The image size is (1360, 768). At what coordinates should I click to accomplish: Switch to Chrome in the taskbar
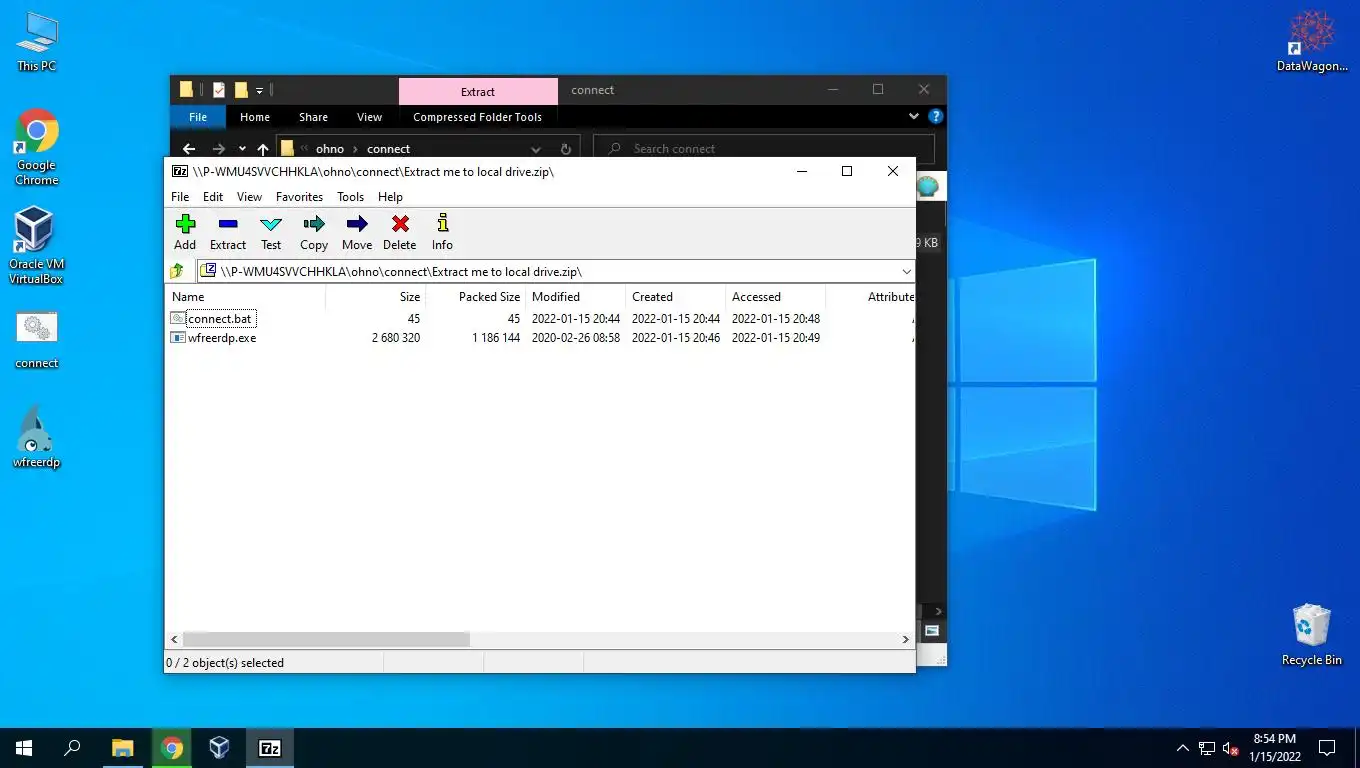[x=172, y=748]
